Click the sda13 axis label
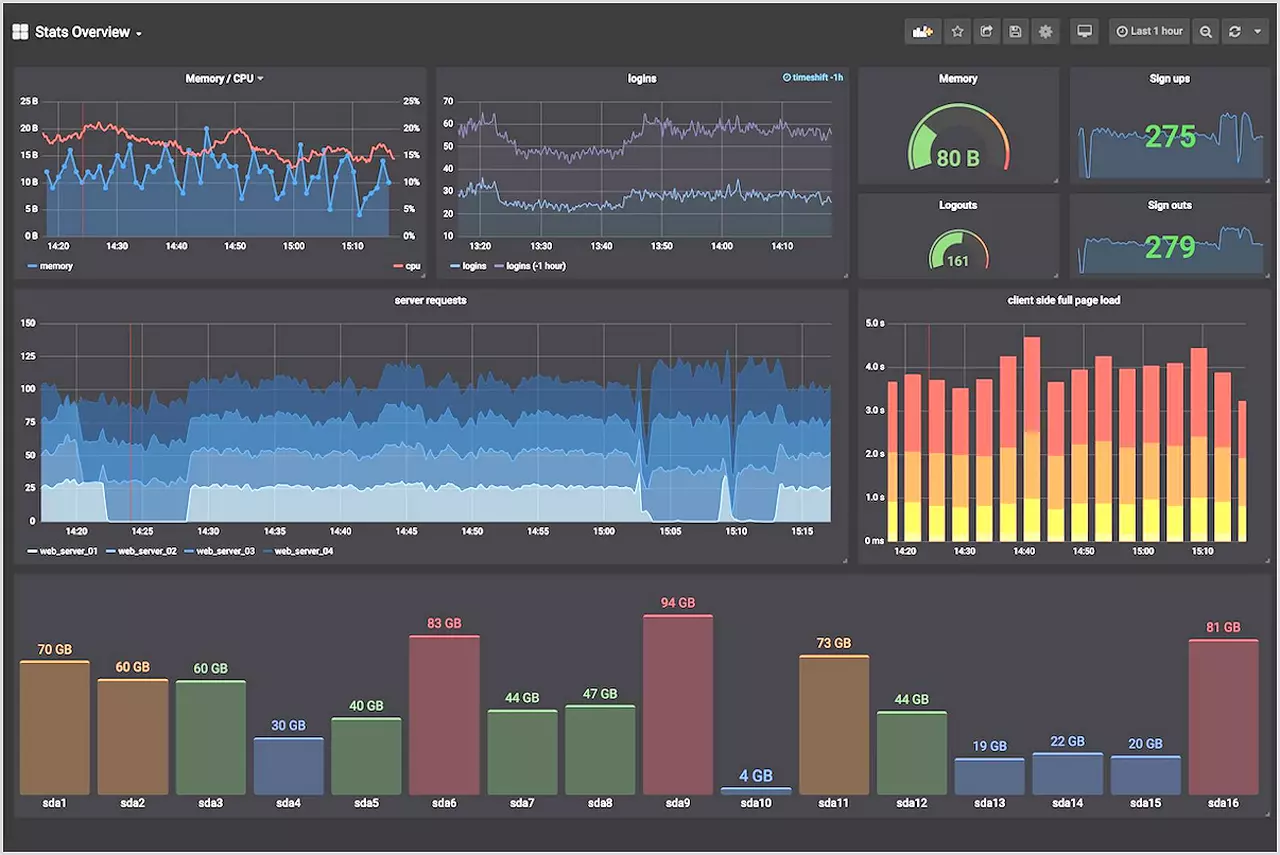The width and height of the screenshot is (1280, 855). pos(990,803)
